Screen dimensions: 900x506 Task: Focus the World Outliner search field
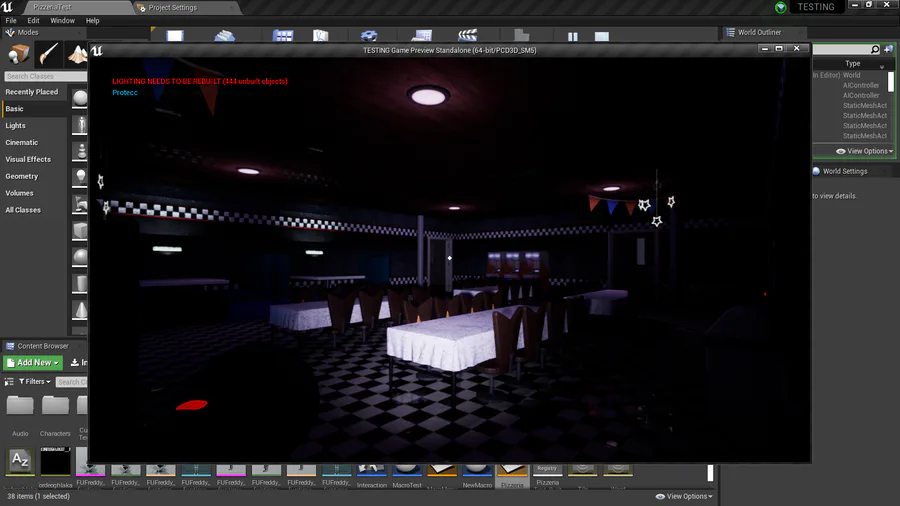(x=847, y=50)
